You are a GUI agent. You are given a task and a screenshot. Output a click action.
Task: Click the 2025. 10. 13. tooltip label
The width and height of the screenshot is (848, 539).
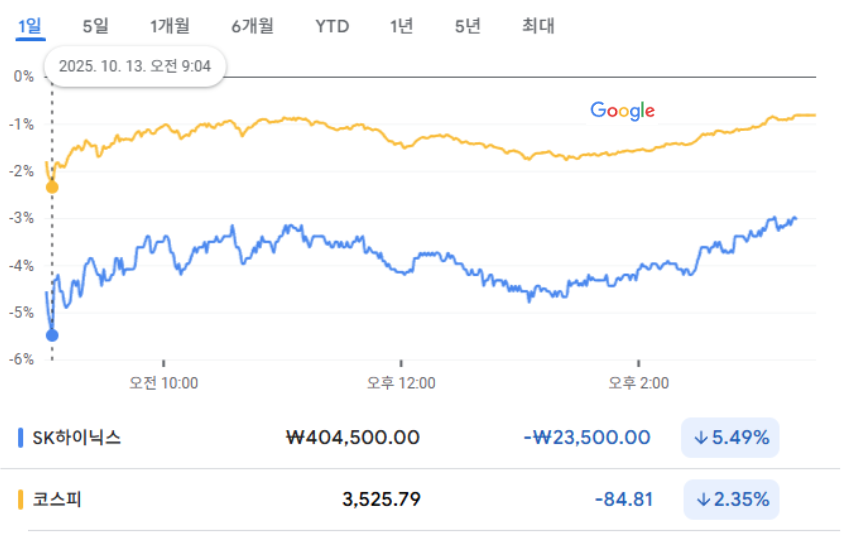click(x=135, y=67)
